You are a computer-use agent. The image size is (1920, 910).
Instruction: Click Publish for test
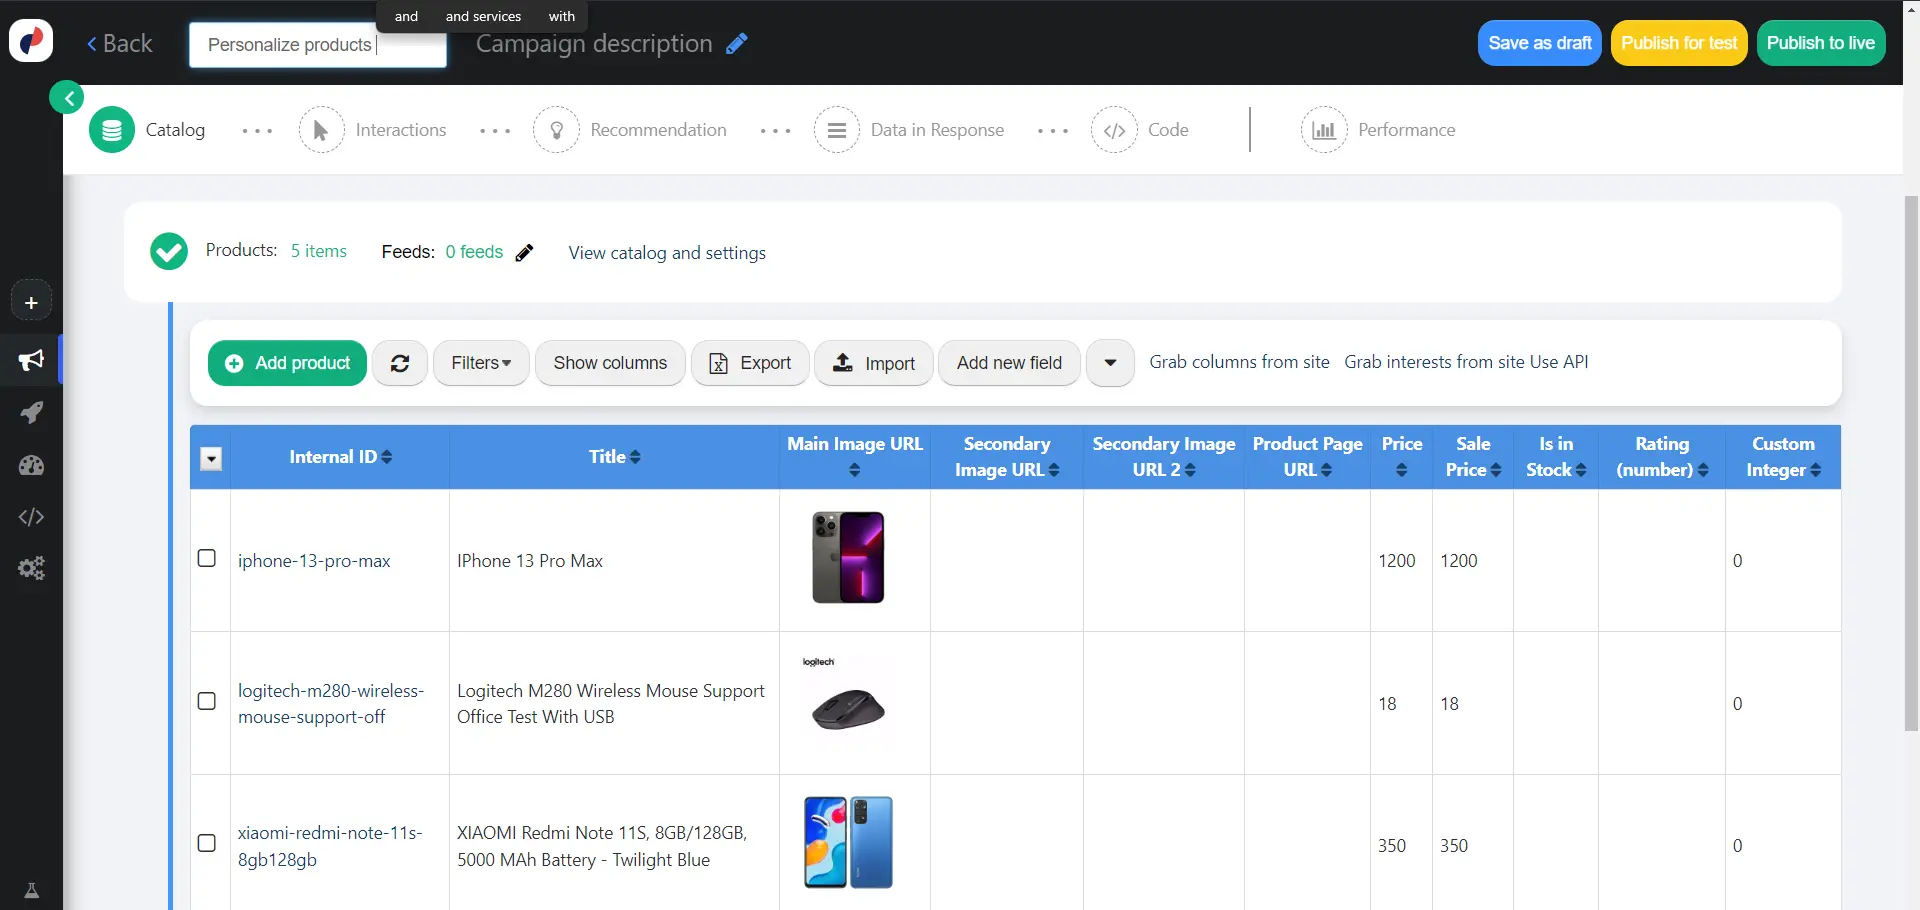coord(1678,43)
